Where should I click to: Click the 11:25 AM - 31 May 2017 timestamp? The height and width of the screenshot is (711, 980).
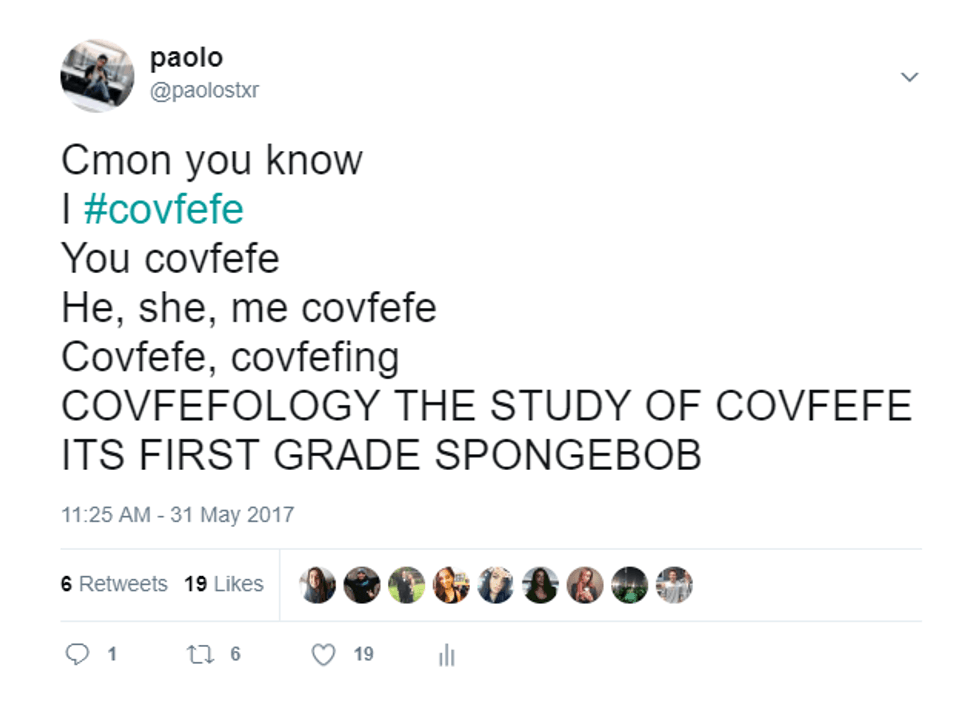click(x=178, y=515)
